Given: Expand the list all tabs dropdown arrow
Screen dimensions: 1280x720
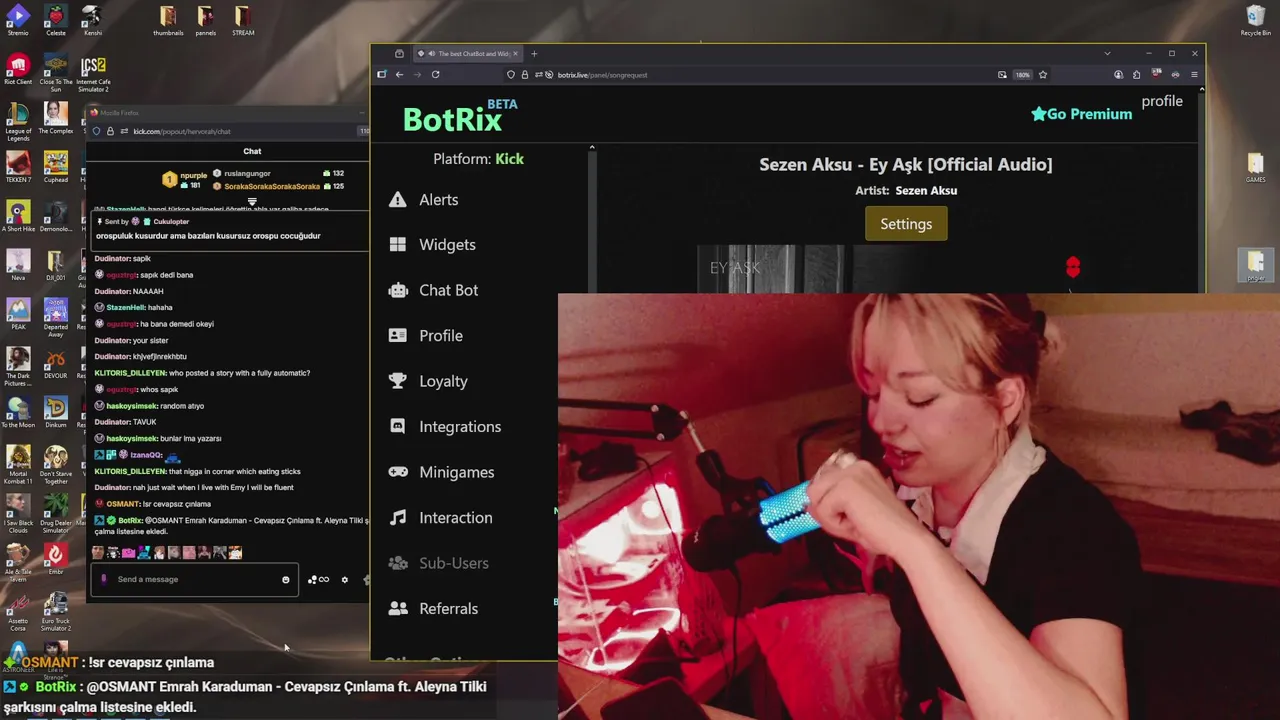Looking at the screenshot, I should (1107, 53).
